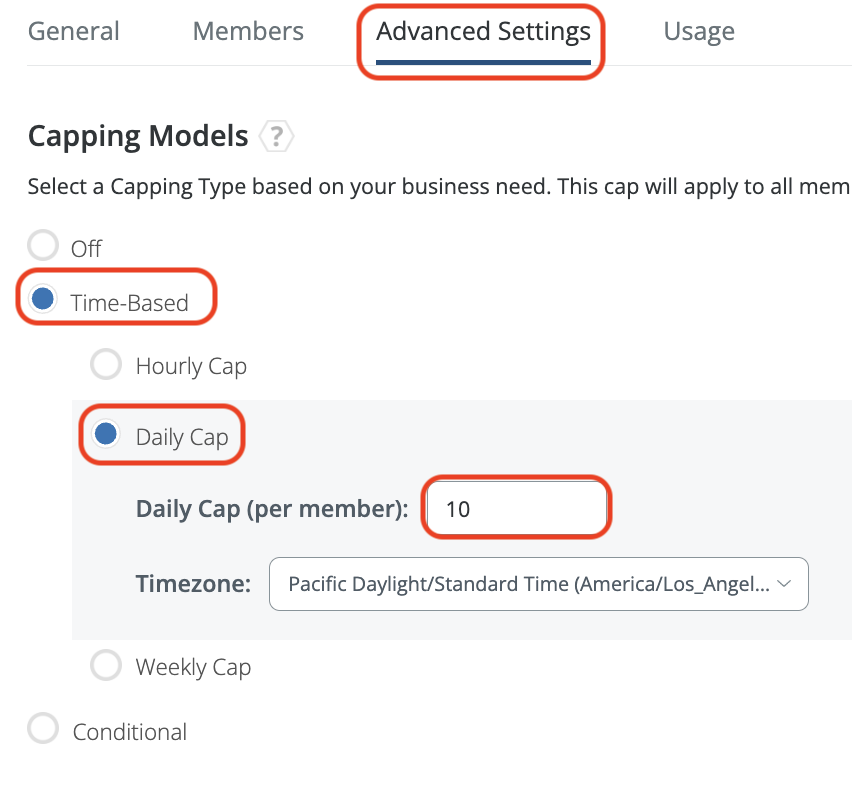852x786 pixels.
Task: Click the Daily Cap per member input
Action: pos(516,509)
